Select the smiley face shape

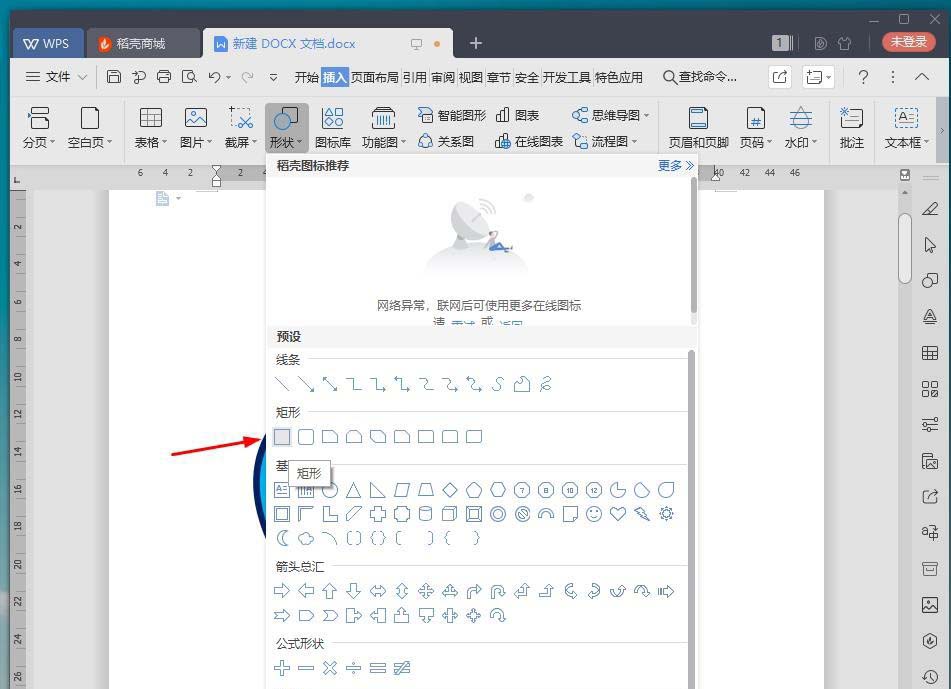point(594,514)
